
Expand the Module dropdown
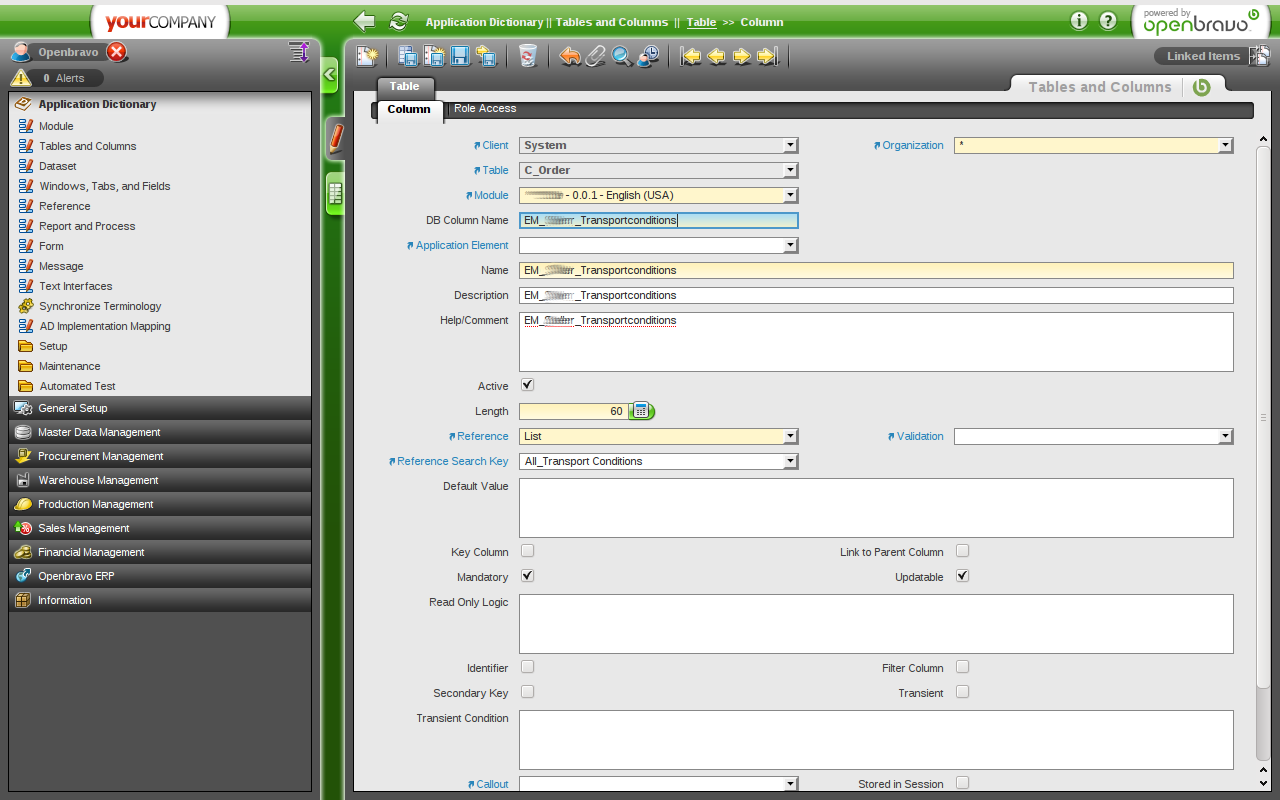(790, 195)
